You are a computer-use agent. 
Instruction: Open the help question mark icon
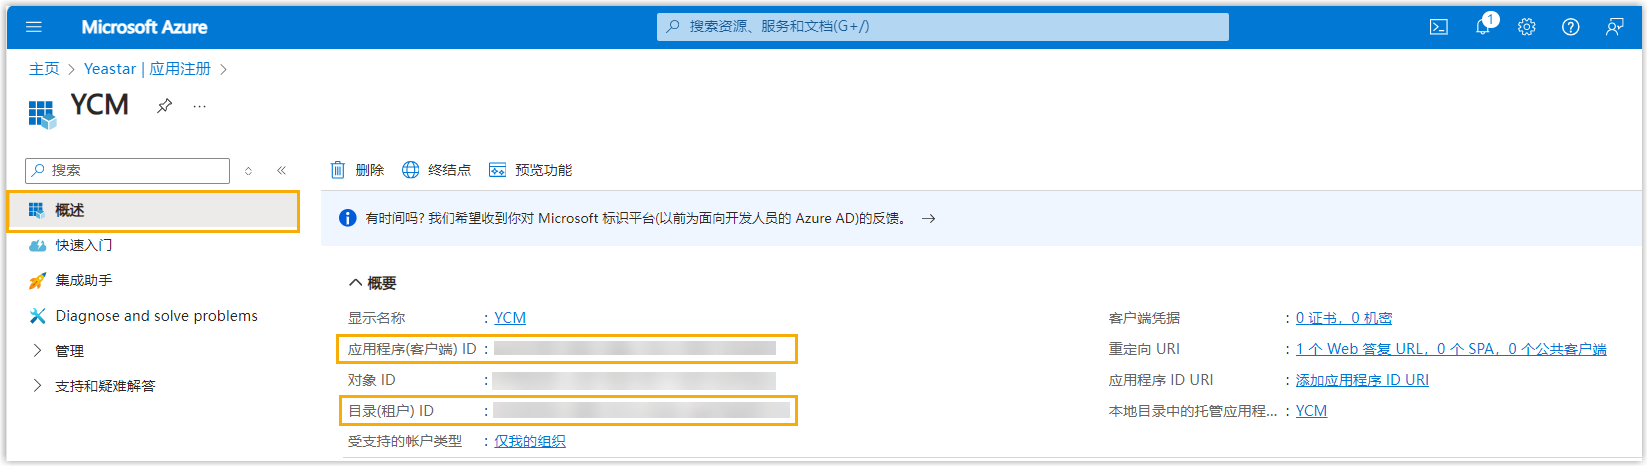pos(1570,27)
